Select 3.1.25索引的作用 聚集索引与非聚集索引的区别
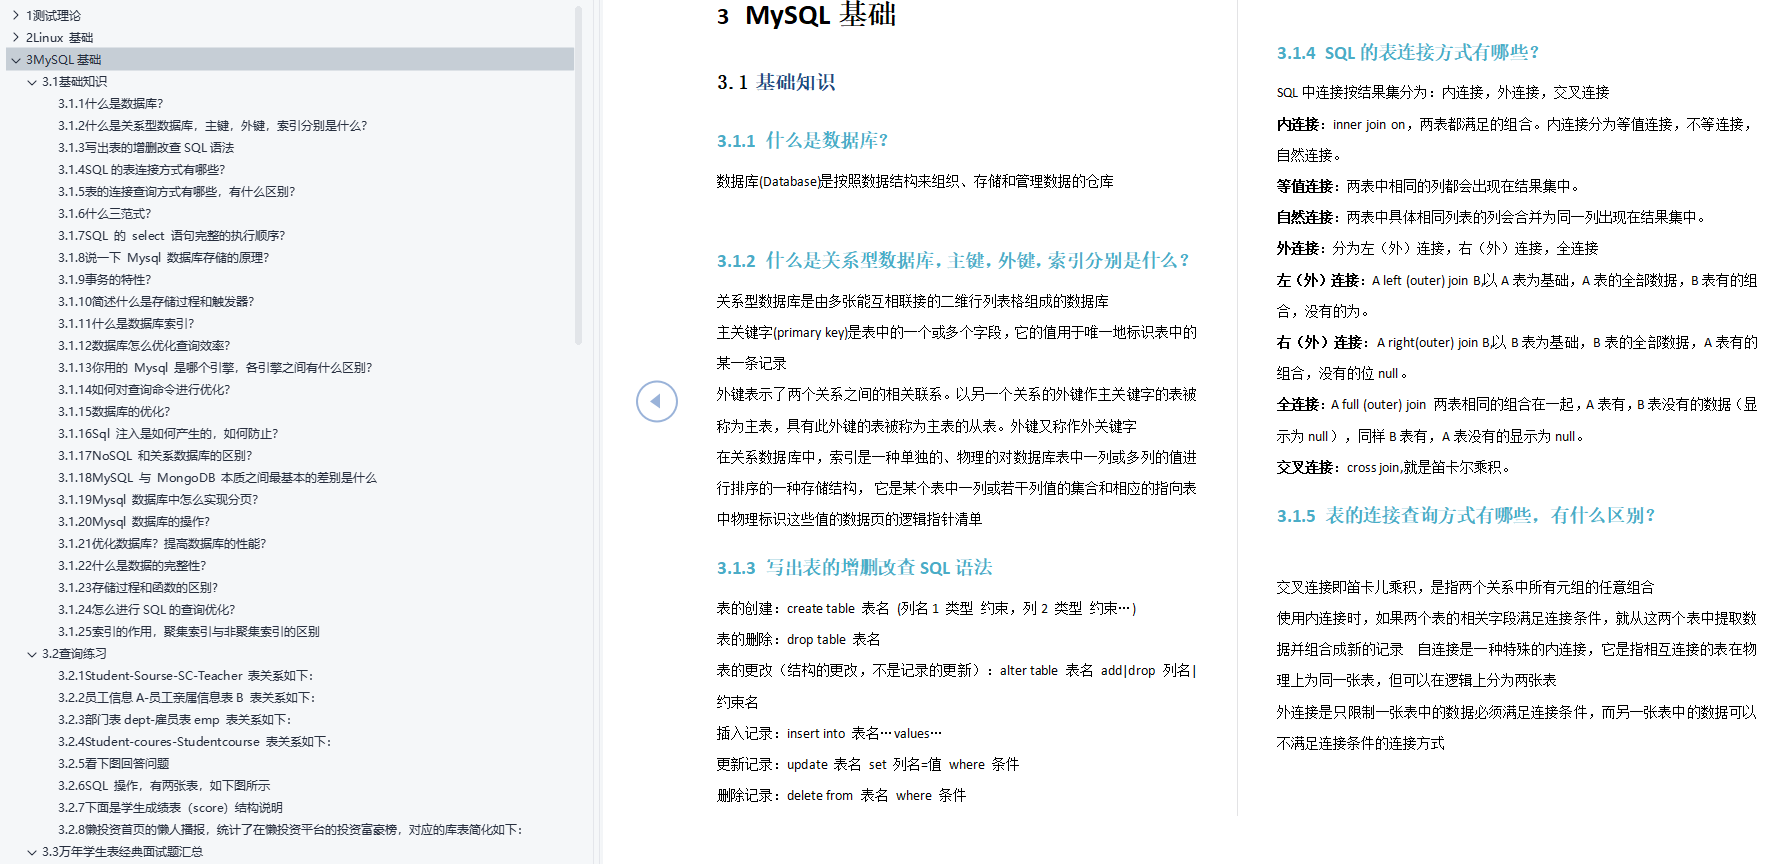Viewport: 1789px width, 864px height. pos(189,631)
